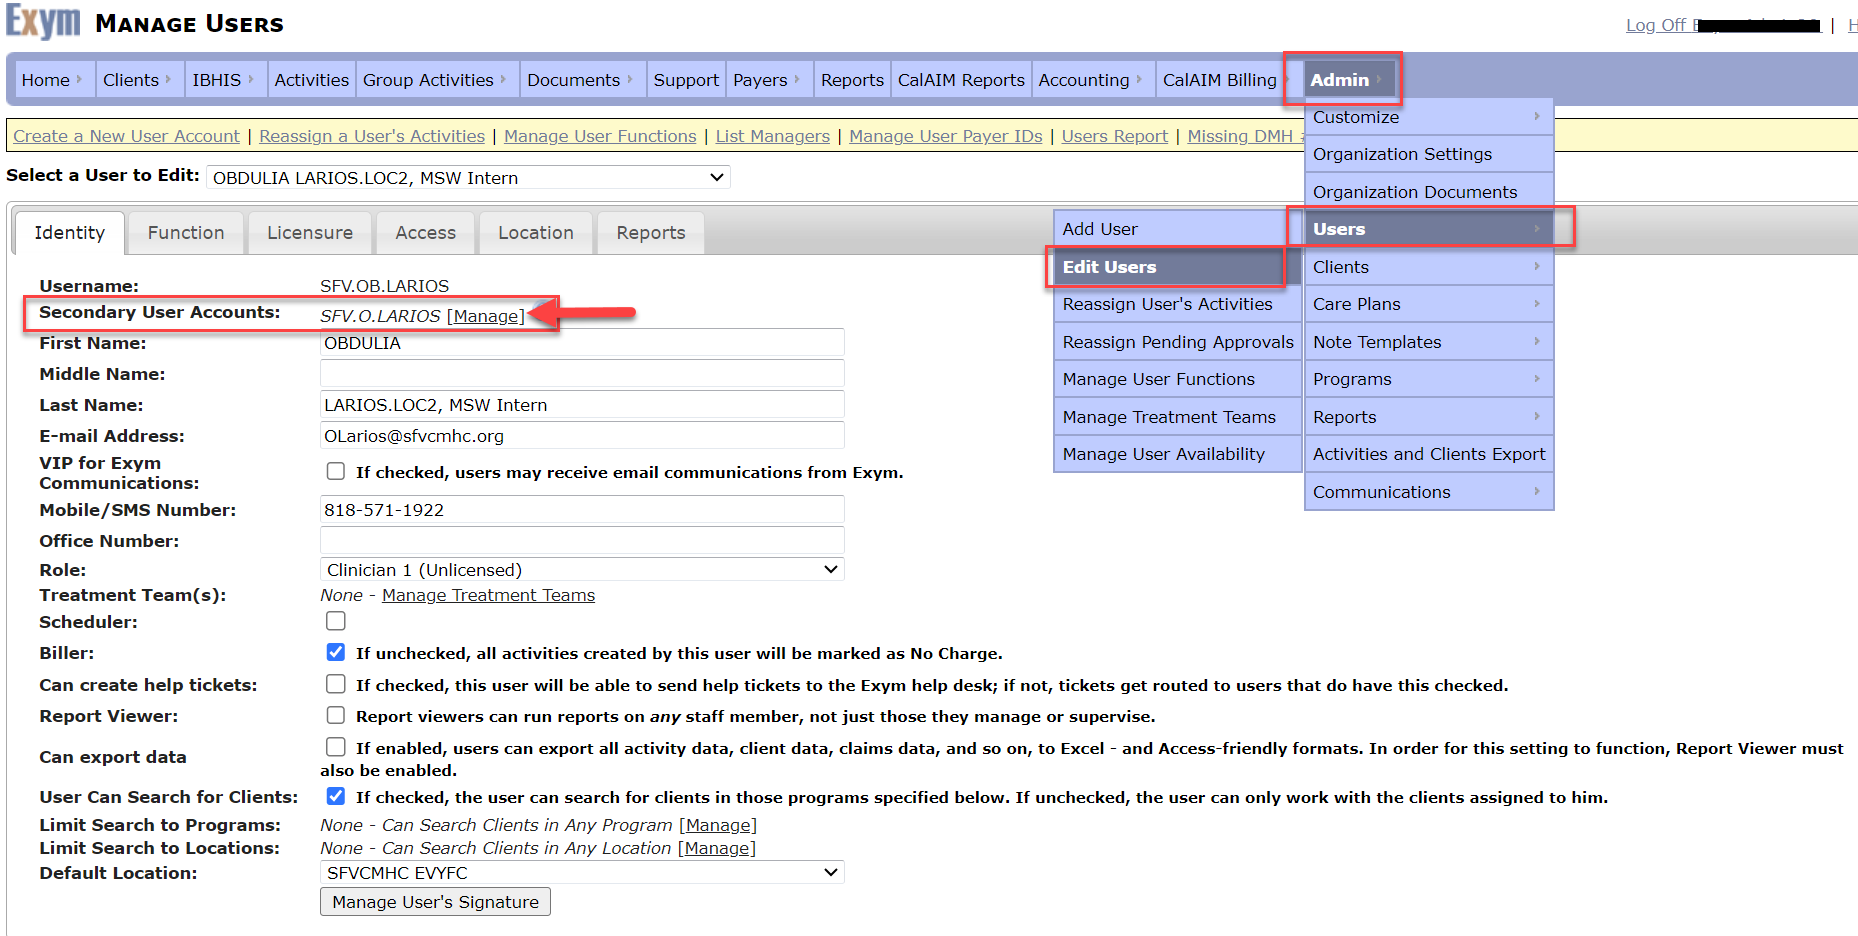Open Manage Treatment Teams link
The width and height of the screenshot is (1858, 936).
[x=488, y=595]
